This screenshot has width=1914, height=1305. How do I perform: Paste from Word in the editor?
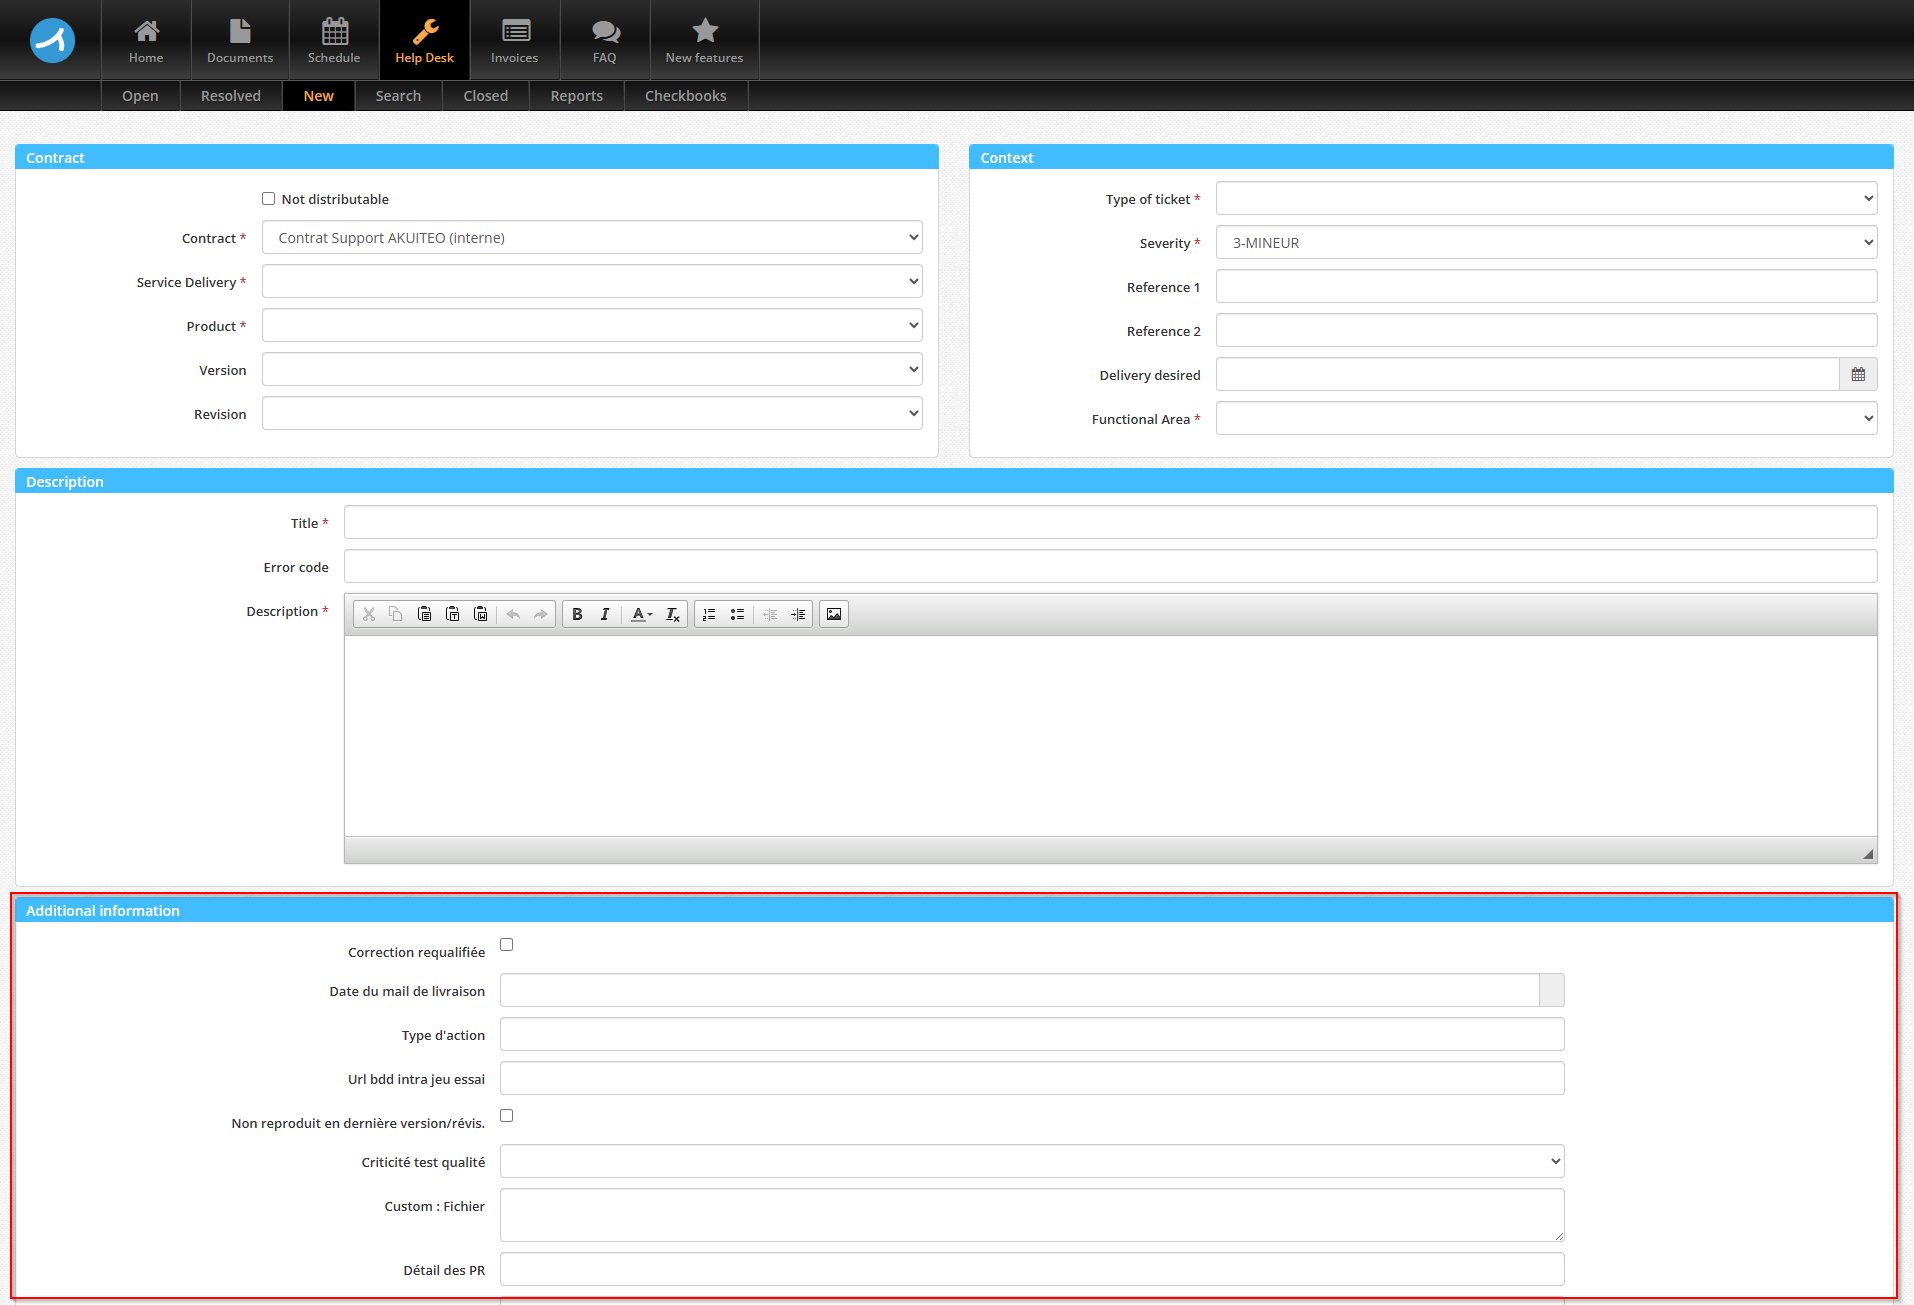point(481,614)
